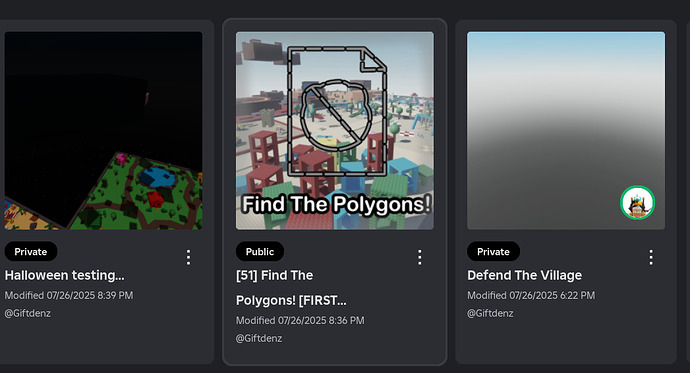The height and width of the screenshot is (373, 690).
Task: Click the Private badge on Defend The Village
Action: click(493, 252)
